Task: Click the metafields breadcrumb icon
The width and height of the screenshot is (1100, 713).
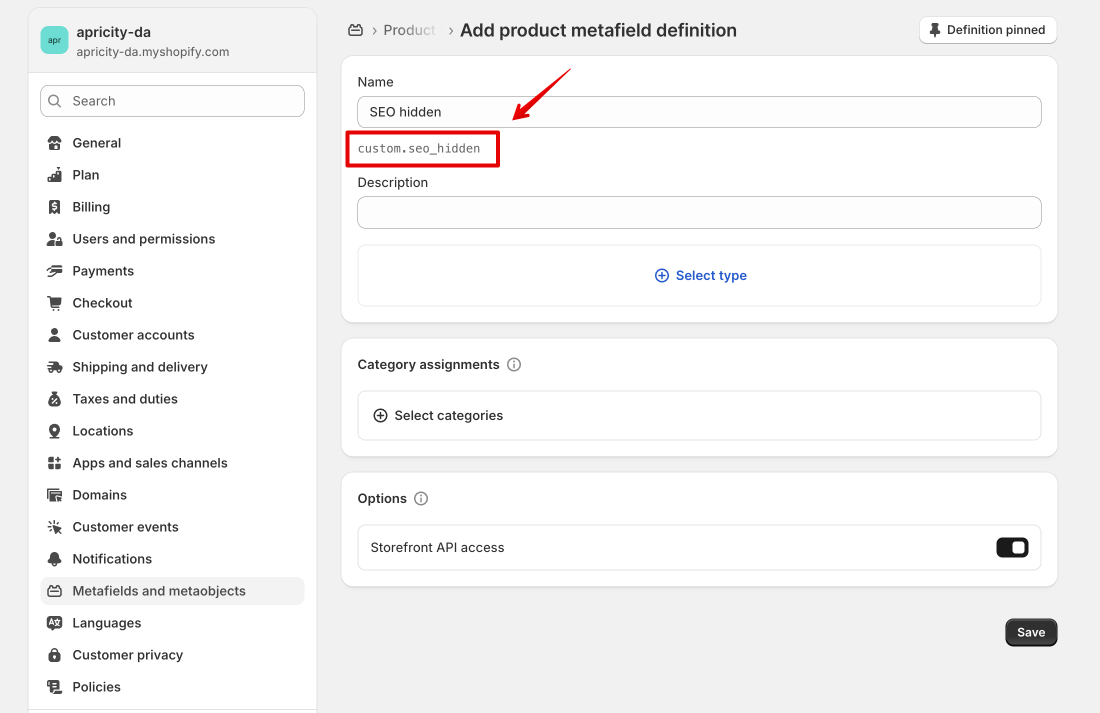Action: pos(355,30)
